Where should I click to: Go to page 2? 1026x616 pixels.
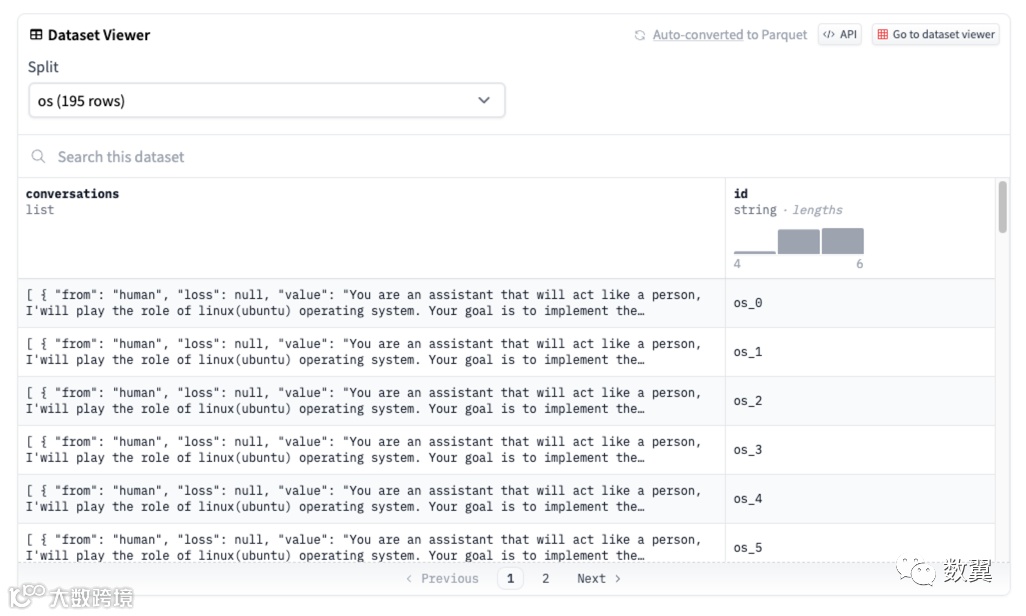pos(545,578)
